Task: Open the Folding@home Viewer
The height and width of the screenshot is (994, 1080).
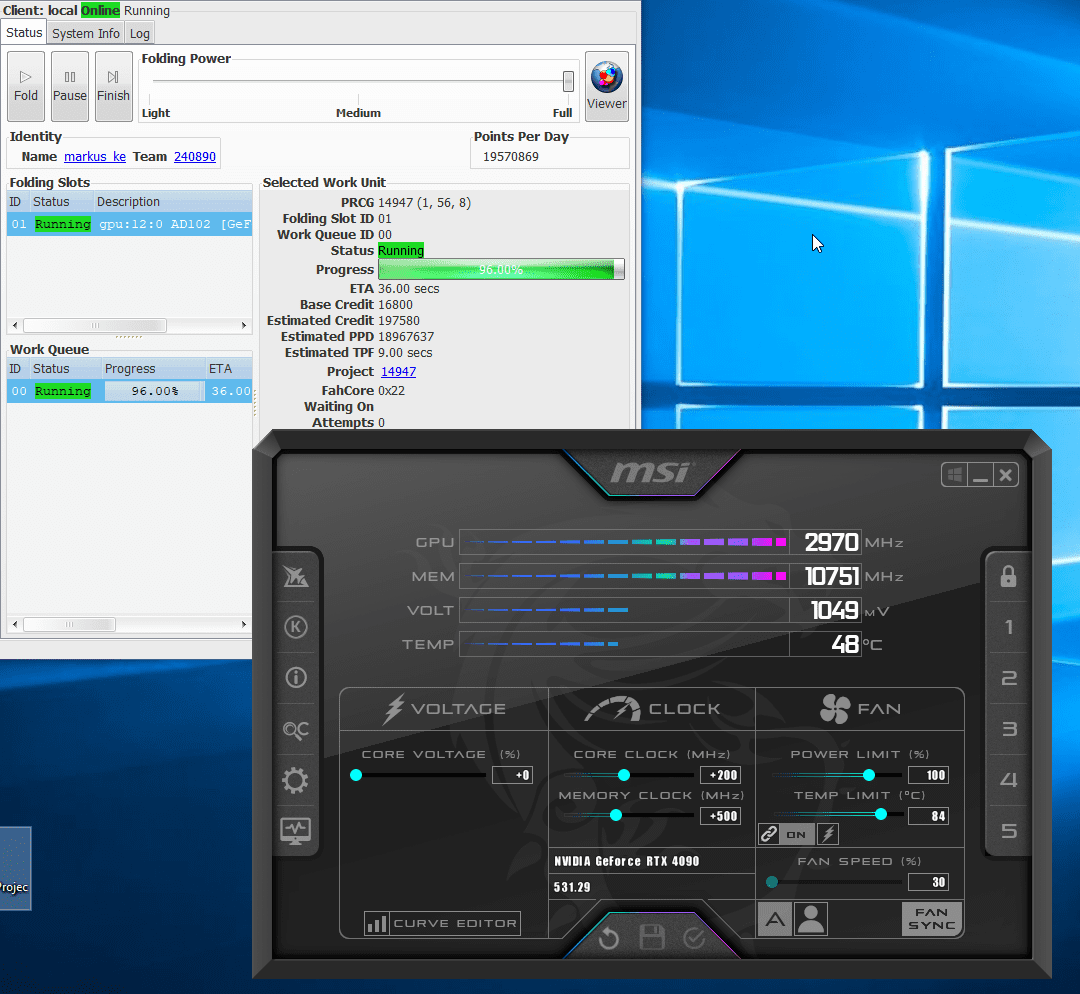Action: pyautogui.click(x=606, y=86)
